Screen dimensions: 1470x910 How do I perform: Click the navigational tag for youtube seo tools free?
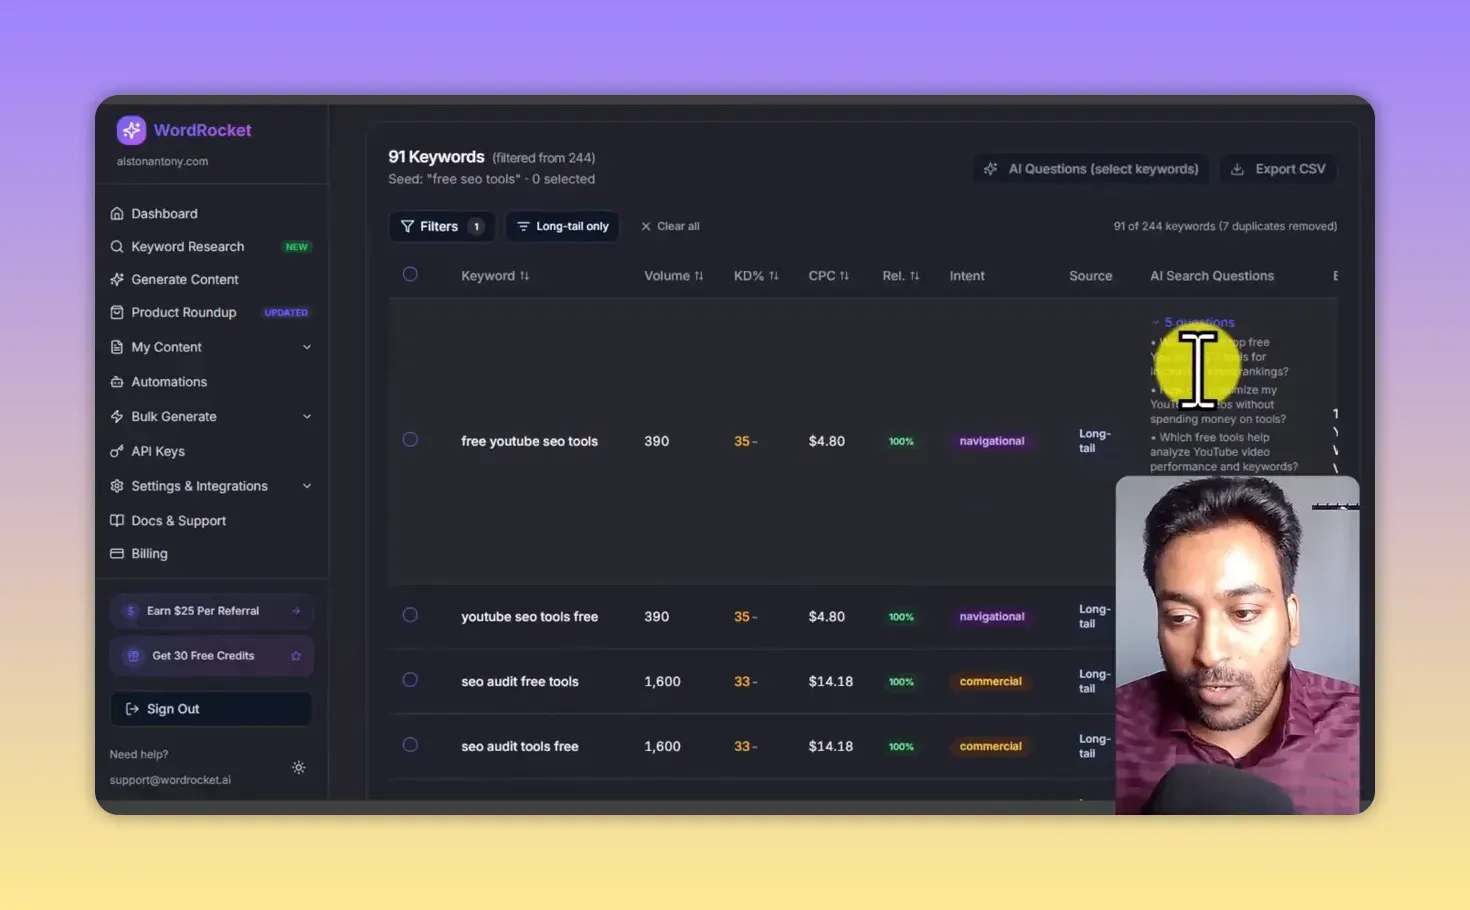coord(992,617)
